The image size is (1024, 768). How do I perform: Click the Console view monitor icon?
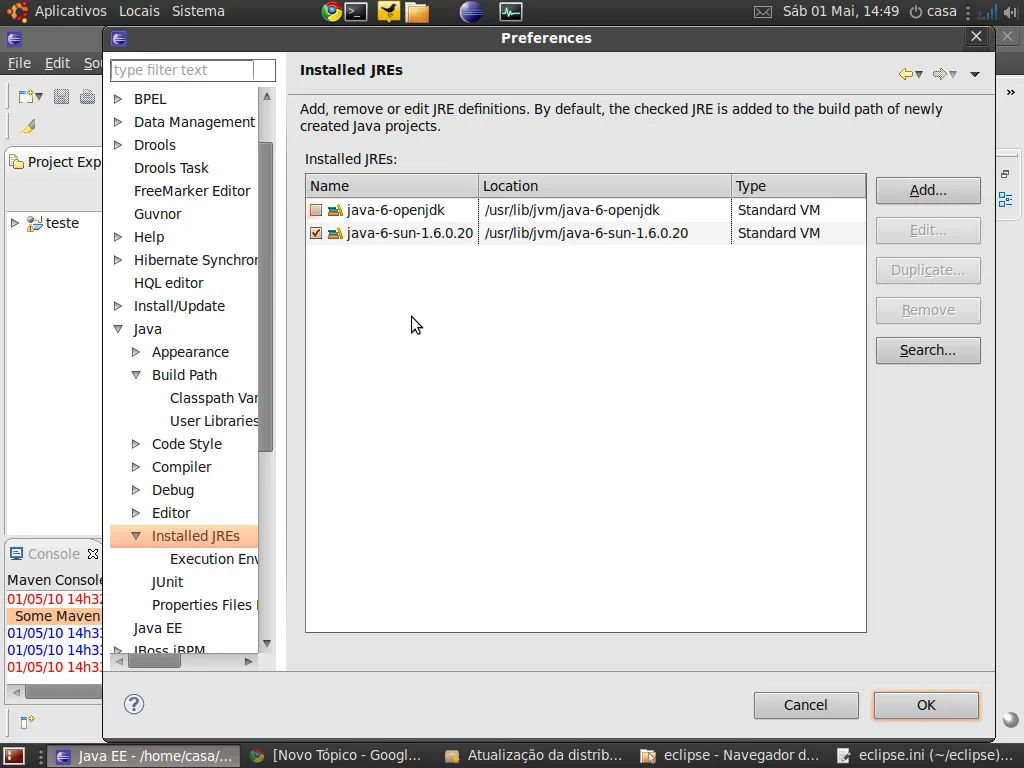[16, 554]
